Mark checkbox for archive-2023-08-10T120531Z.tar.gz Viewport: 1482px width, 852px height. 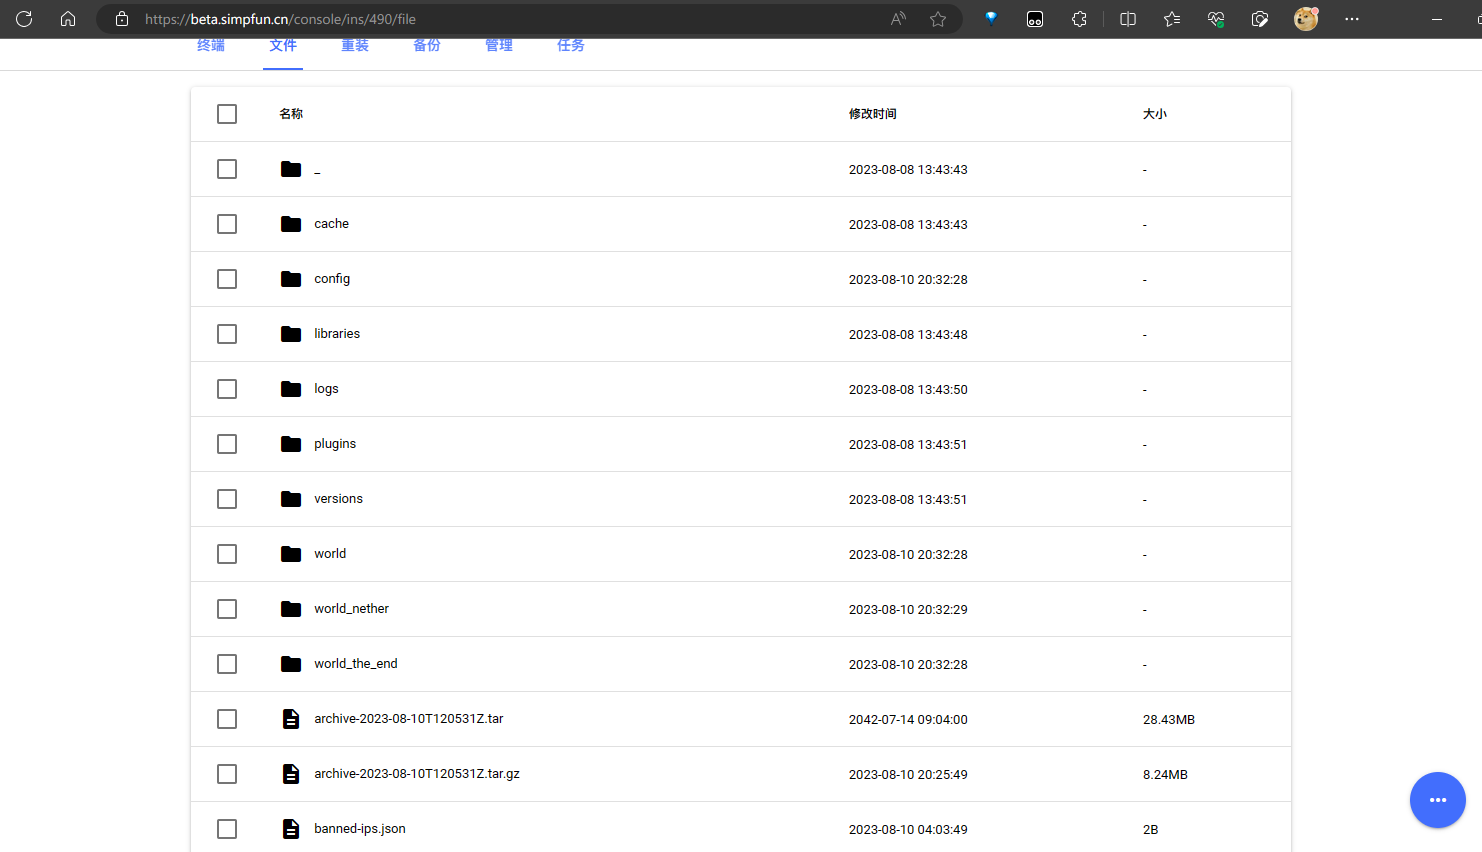tap(227, 774)
